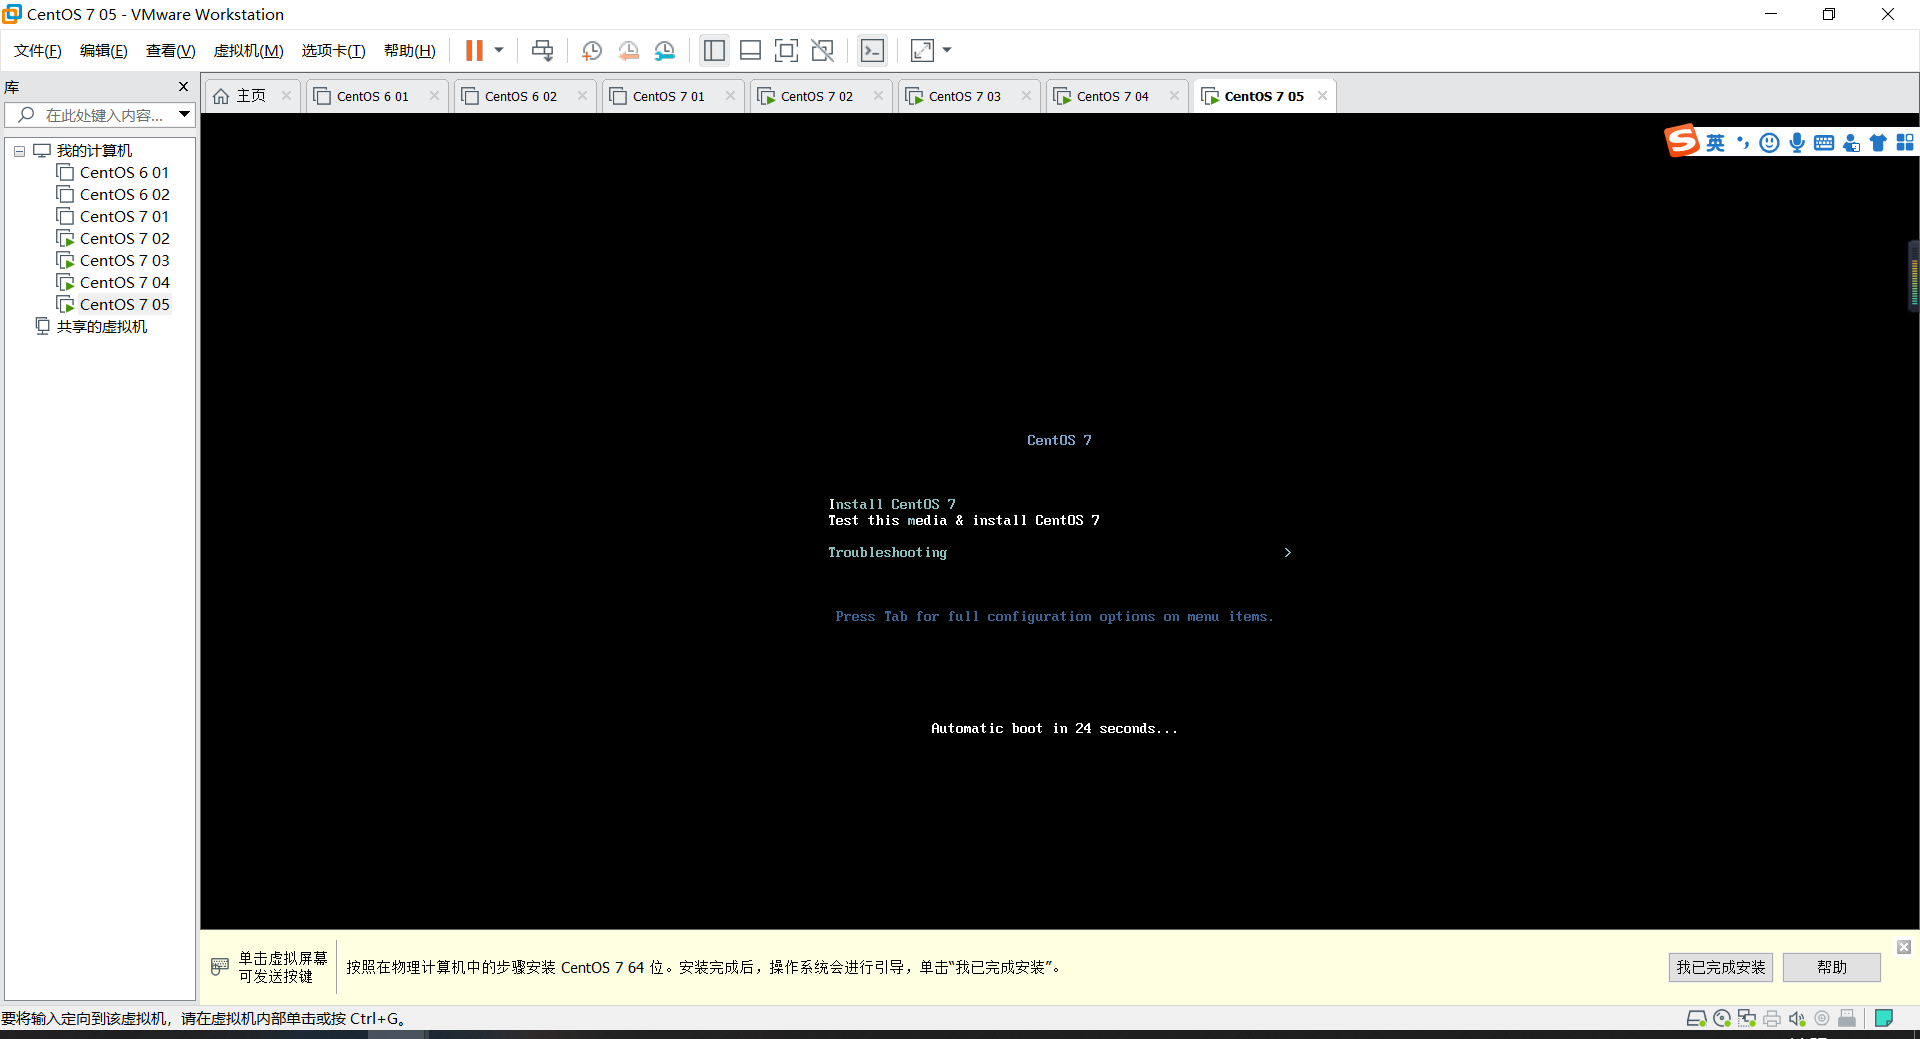
Task: Click the sound card status icon
Action: (x=1797, y=1018)
